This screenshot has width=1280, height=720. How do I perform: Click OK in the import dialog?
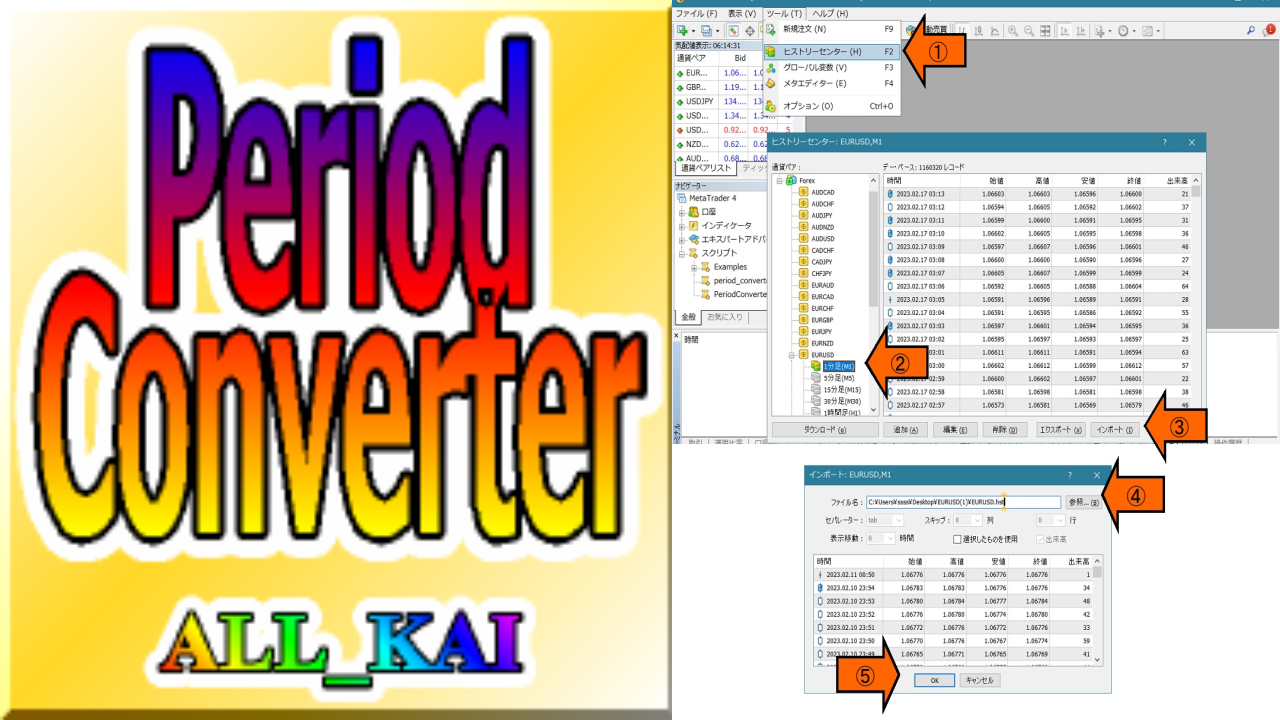934,680
